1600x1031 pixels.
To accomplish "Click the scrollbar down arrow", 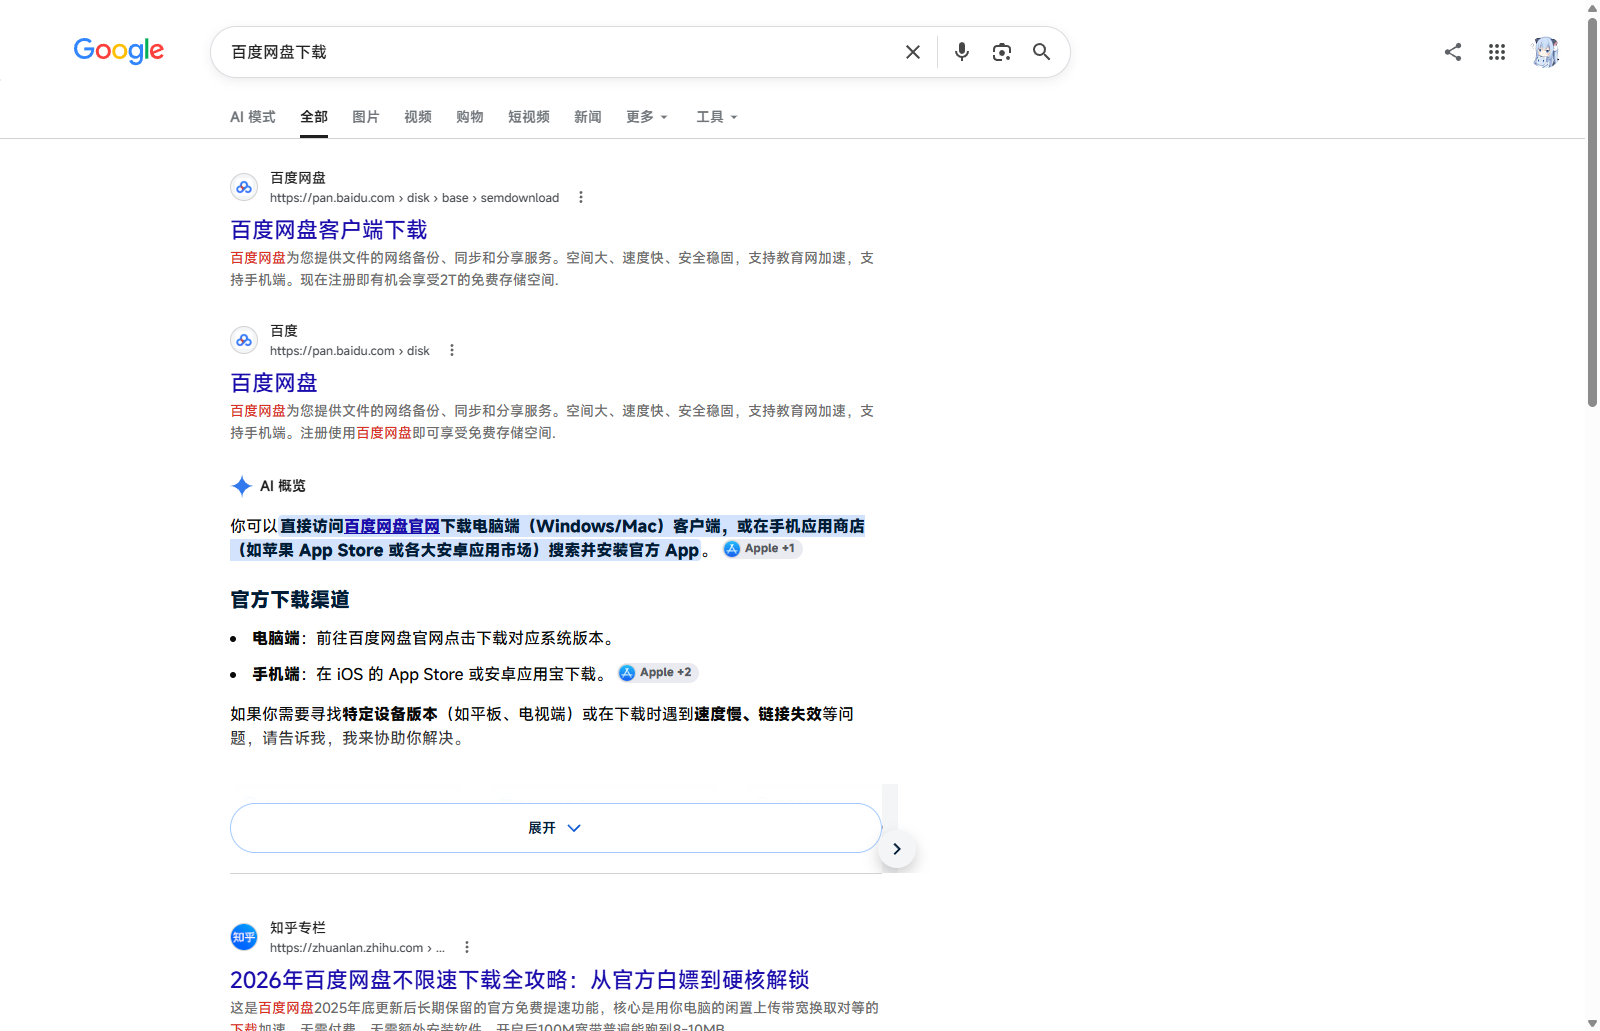I will (x=1592, y=1023).
